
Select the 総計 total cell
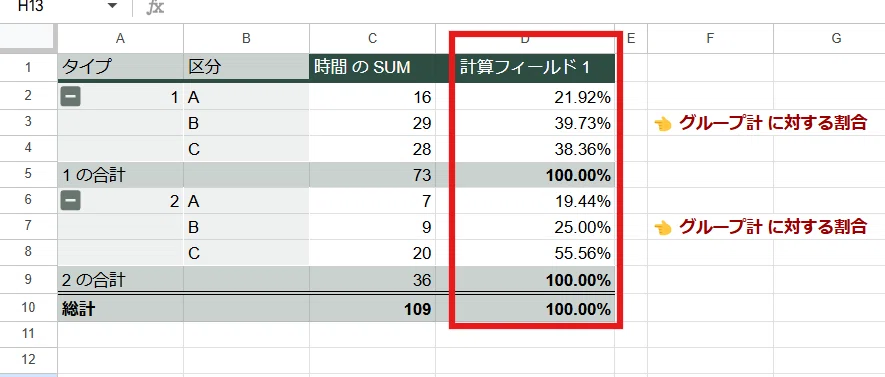pos(120,309)
